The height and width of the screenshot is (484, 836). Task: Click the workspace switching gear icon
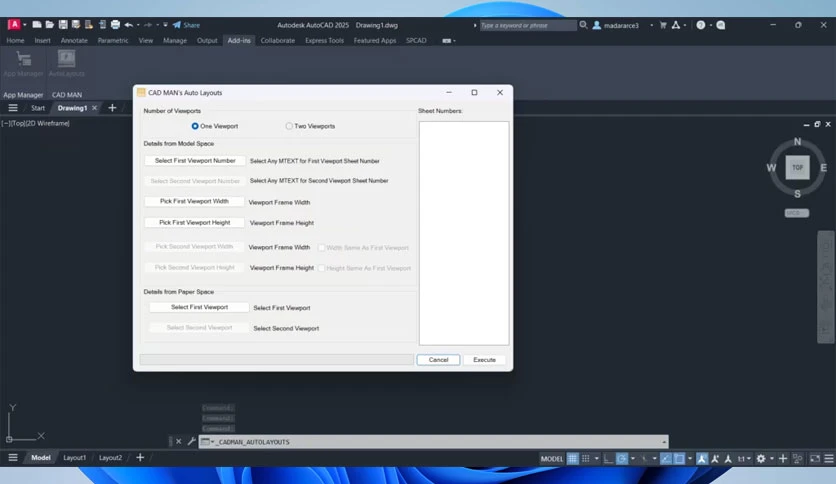click(x=761, y=458)
